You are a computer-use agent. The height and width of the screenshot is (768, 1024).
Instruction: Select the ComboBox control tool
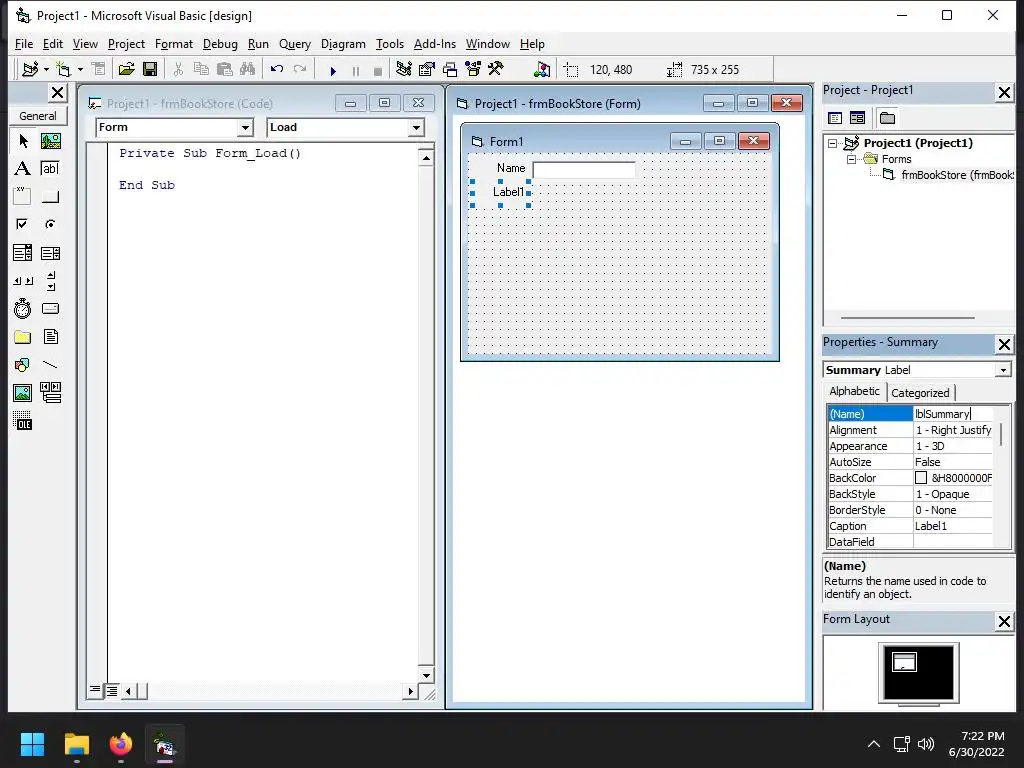point(23,253)
